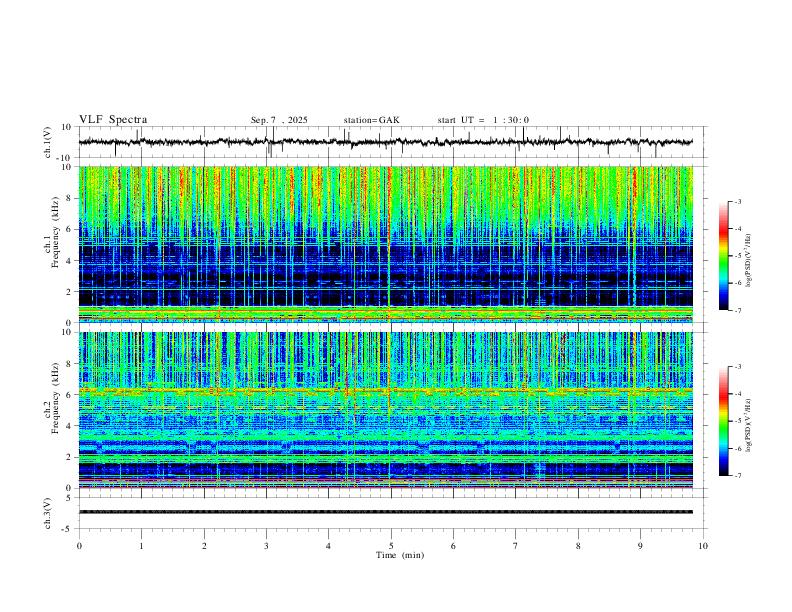Click the lower colorbar log(PSD) label
Screen dimensions: 792x612
tap(749, 425)
